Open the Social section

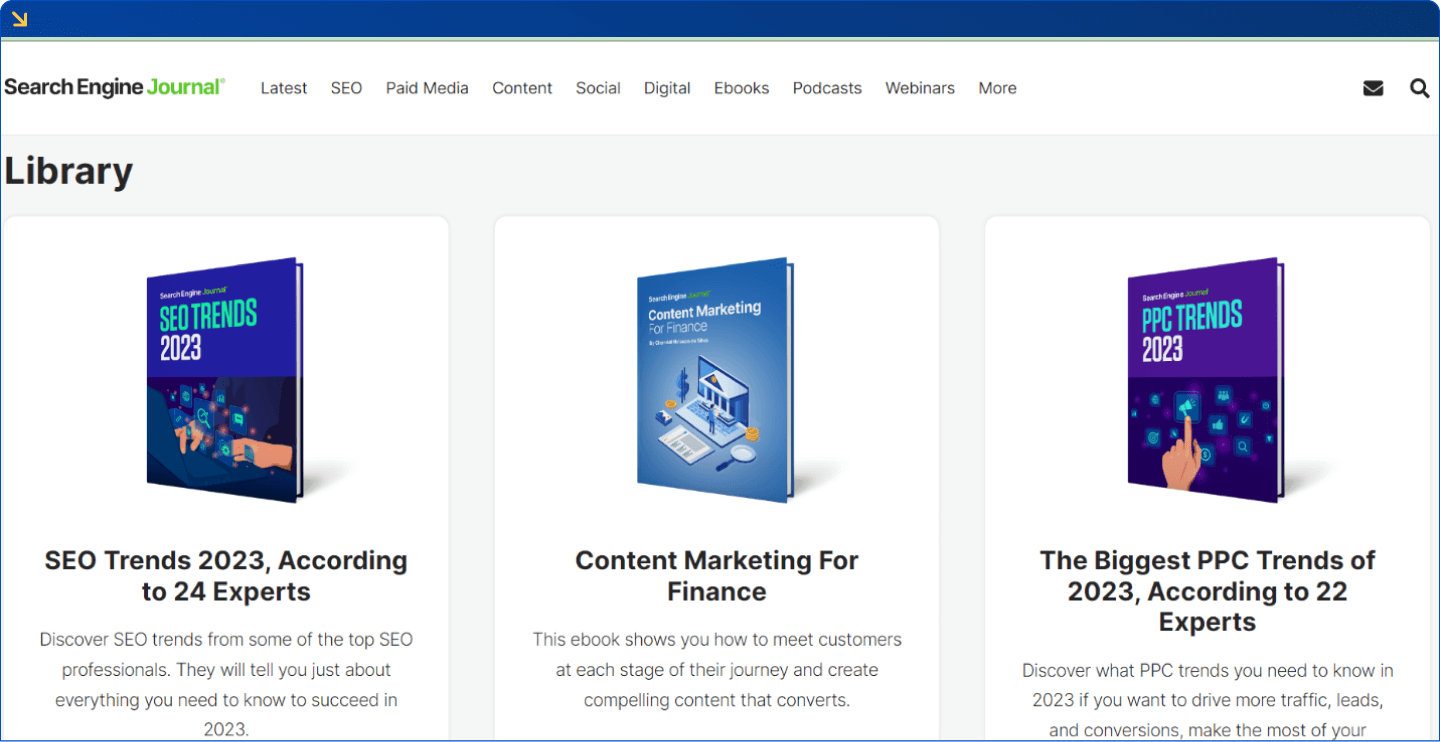598,88
